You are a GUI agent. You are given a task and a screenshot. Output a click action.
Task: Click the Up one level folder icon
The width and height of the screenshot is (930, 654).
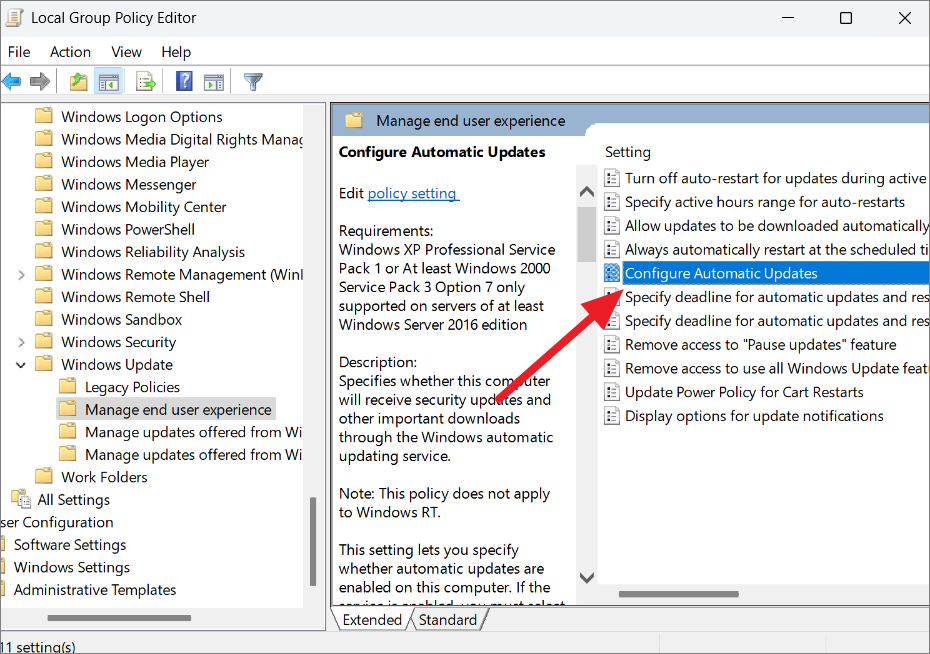tap(78, 81)
